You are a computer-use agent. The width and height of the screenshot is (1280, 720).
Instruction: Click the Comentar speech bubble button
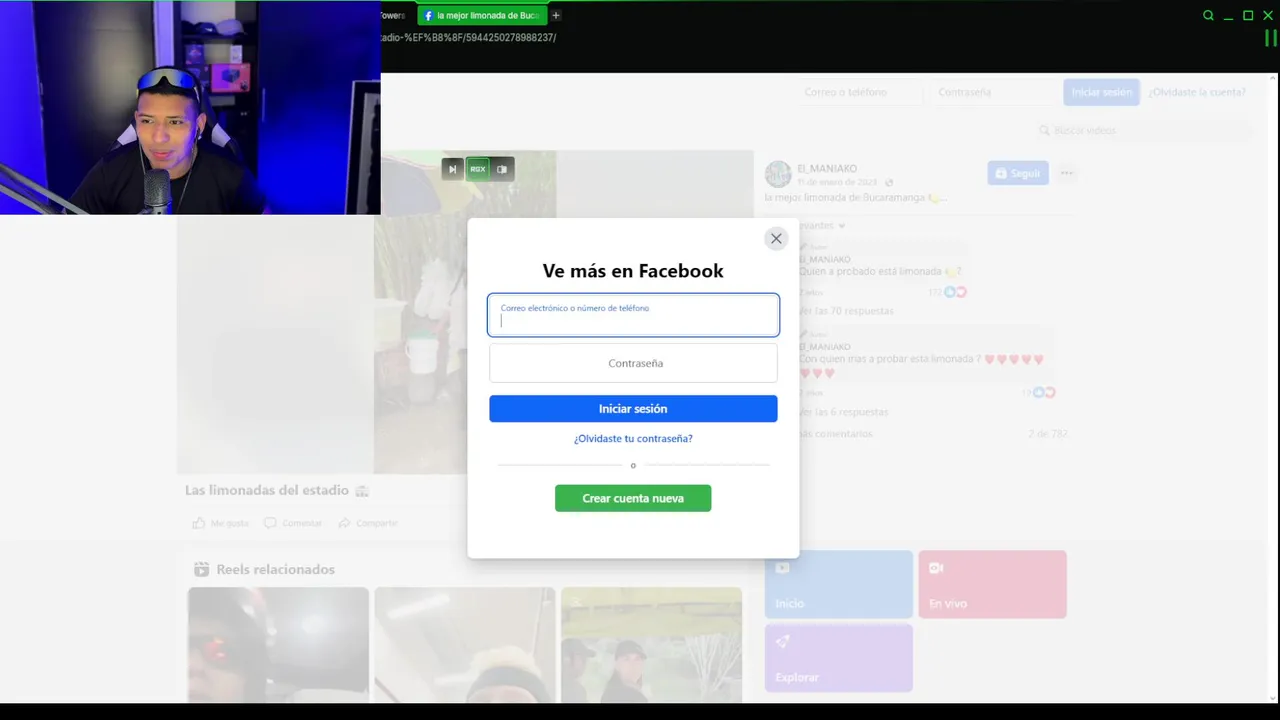point(293,523)
